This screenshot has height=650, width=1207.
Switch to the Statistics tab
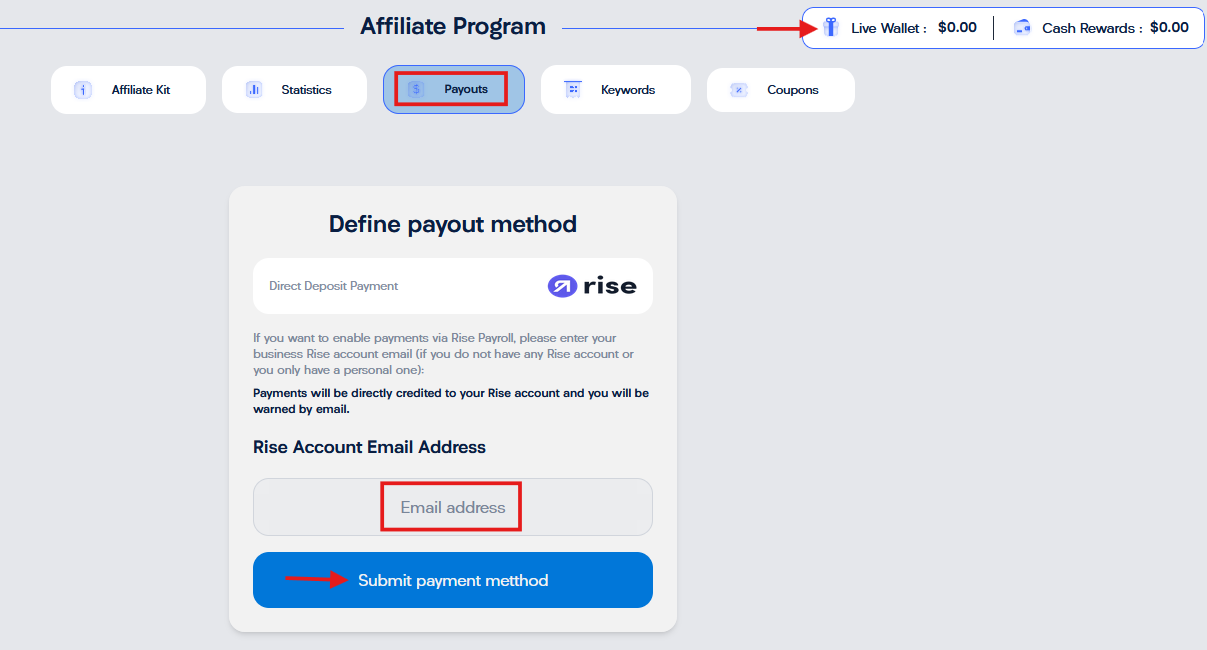point(294,90)
